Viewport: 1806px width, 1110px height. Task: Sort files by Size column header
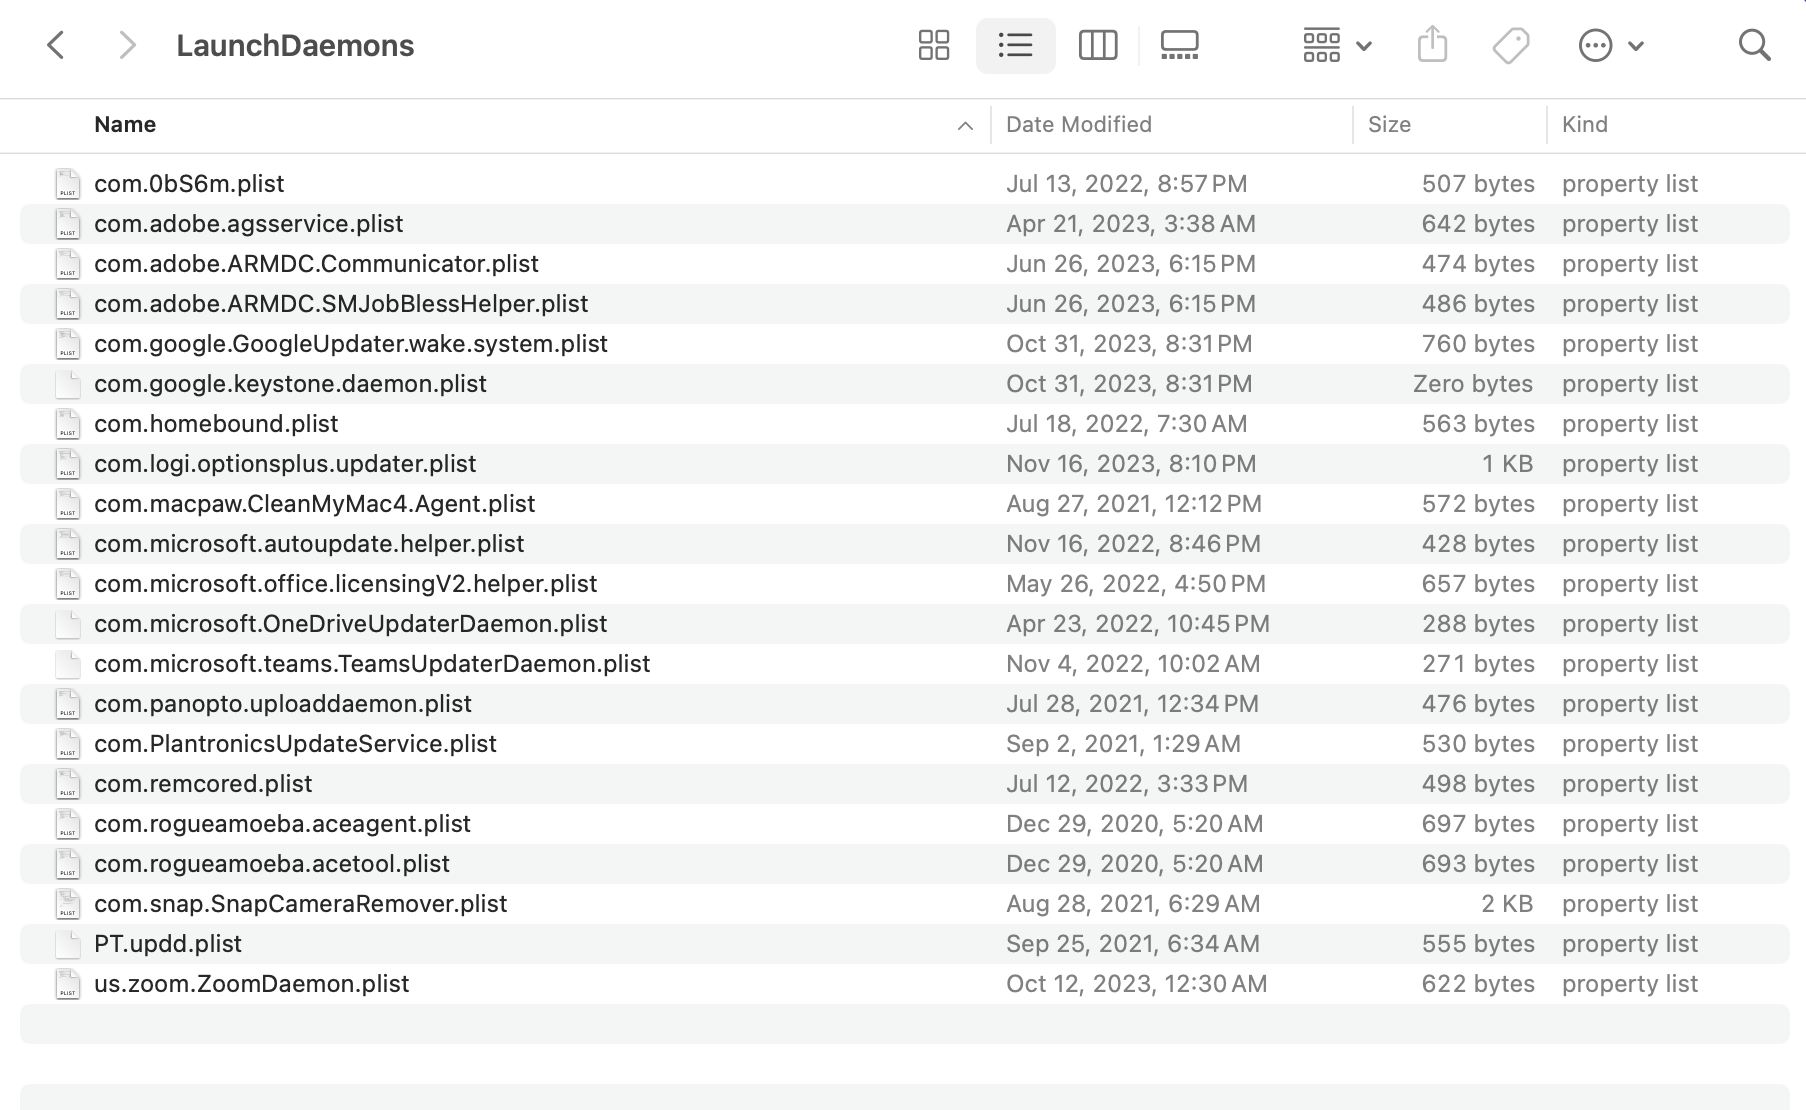pos(1389,125)
